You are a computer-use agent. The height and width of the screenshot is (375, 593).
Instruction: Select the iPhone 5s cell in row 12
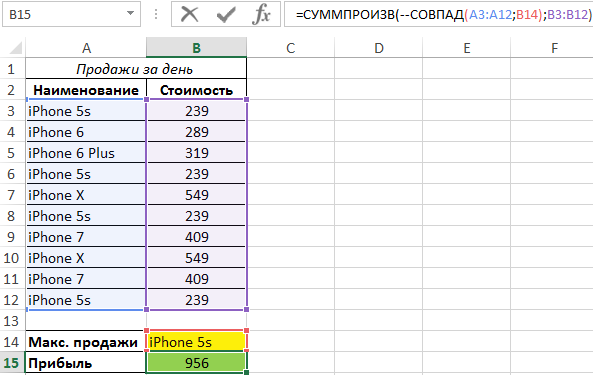86,300
